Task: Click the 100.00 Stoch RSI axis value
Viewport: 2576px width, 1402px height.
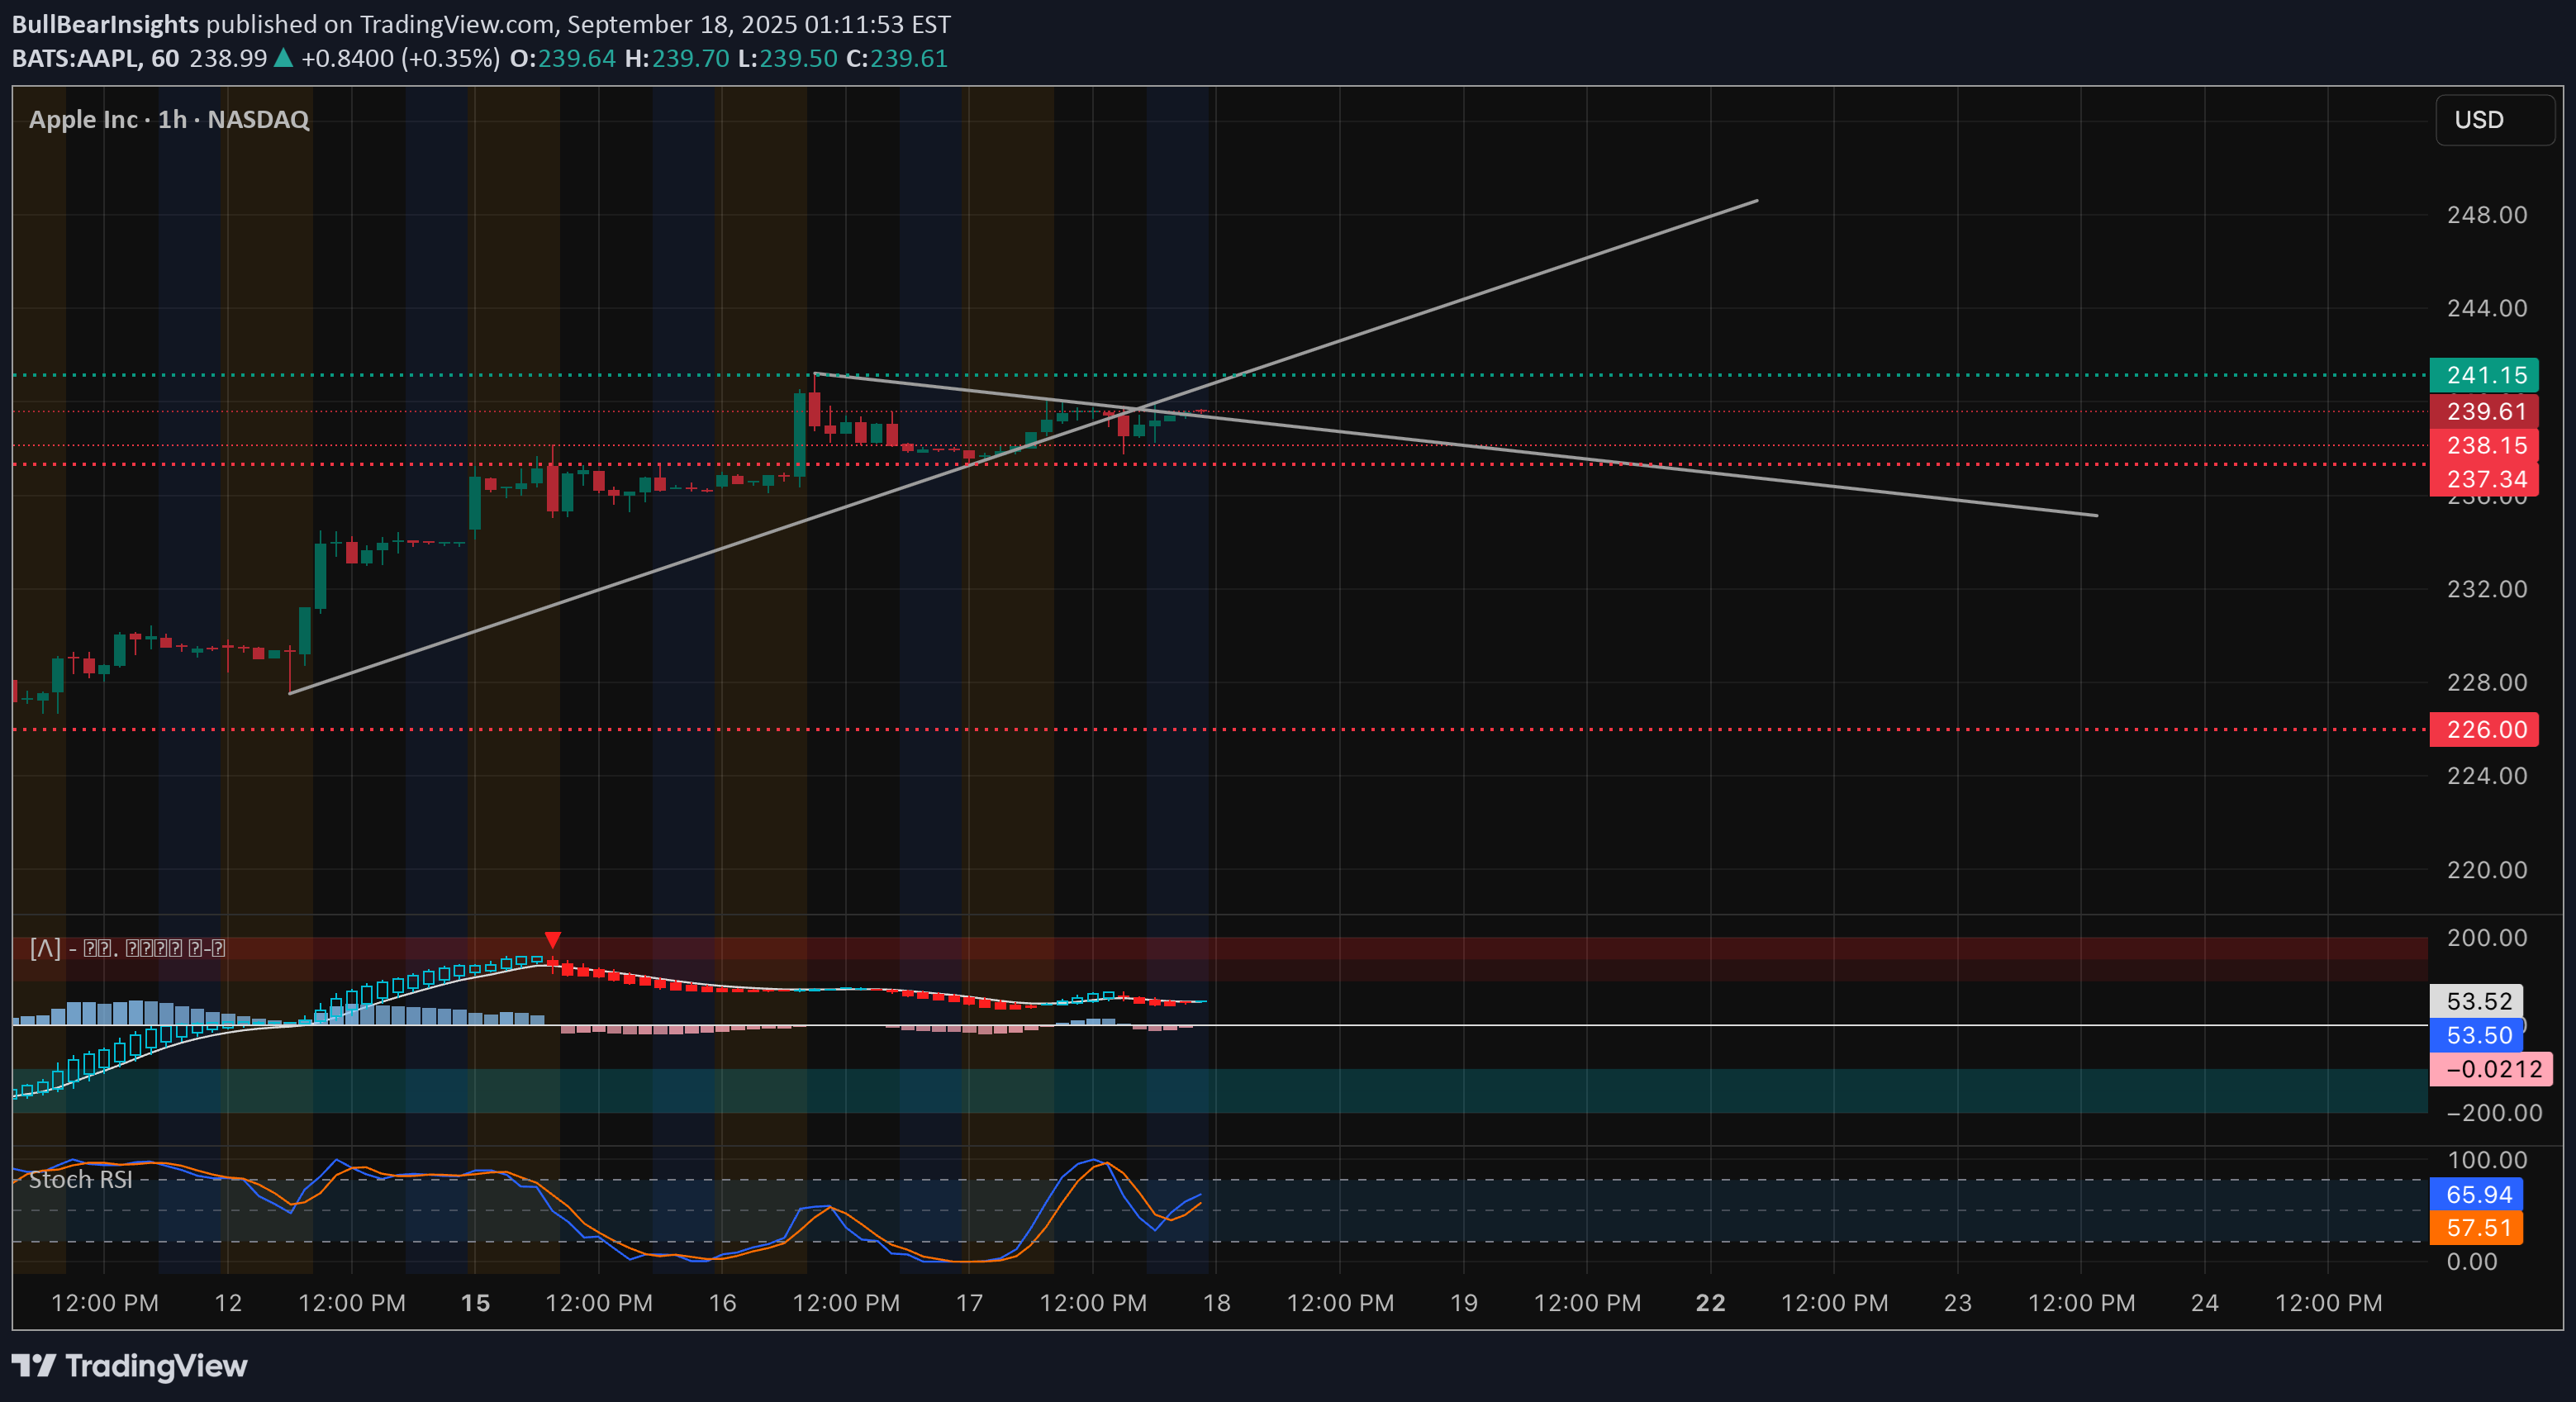Action: pos(2486,1160)
